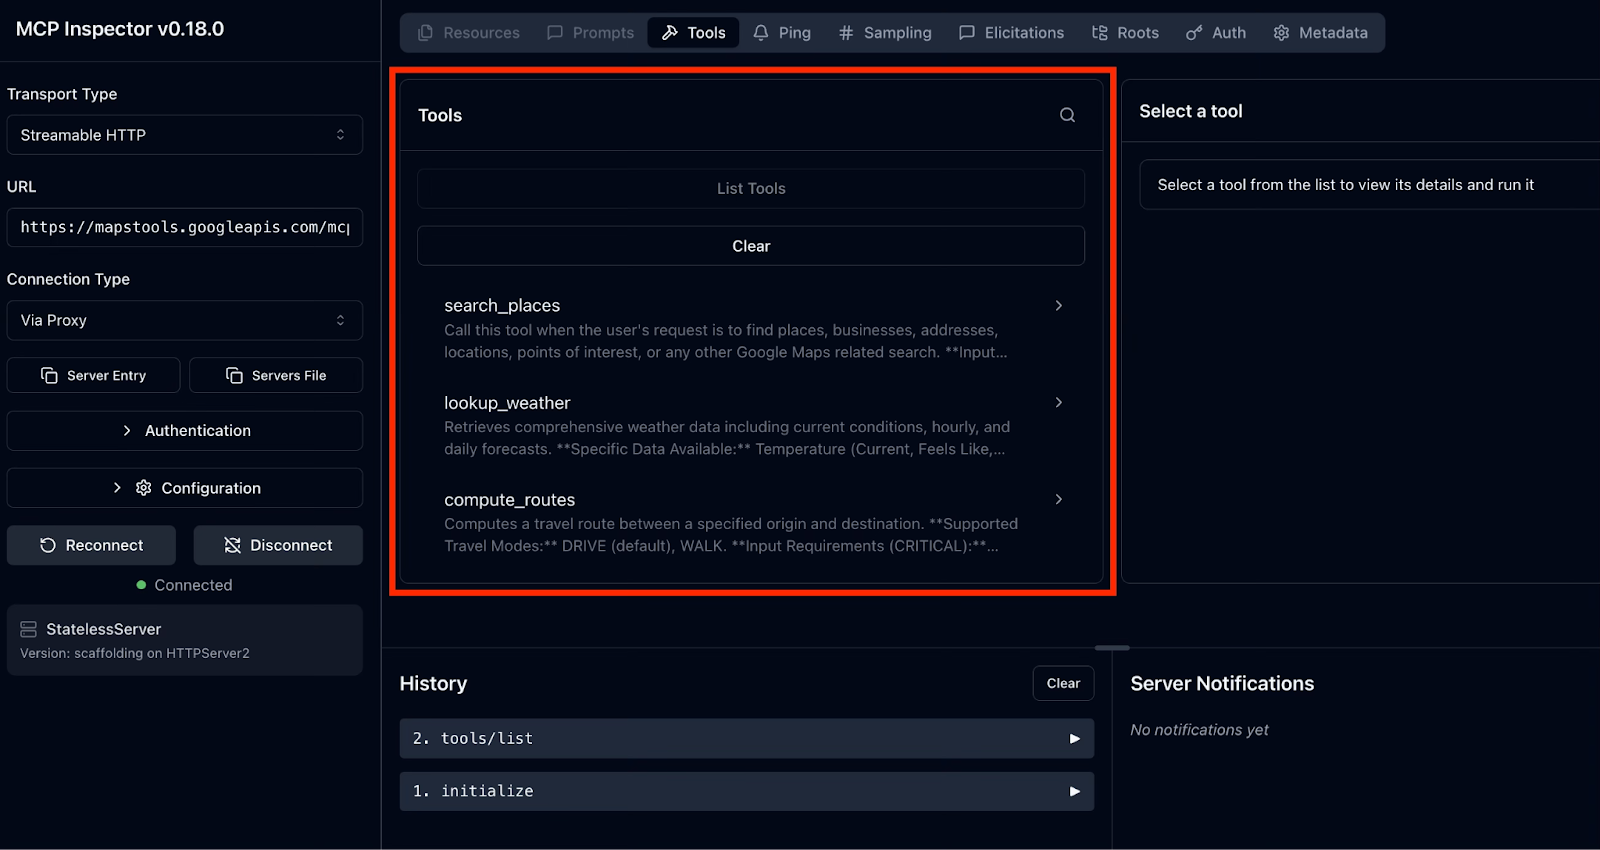This screenshot has width=1600, height=850.
Task: Click the URL input field
Action: tap(184, 228)
